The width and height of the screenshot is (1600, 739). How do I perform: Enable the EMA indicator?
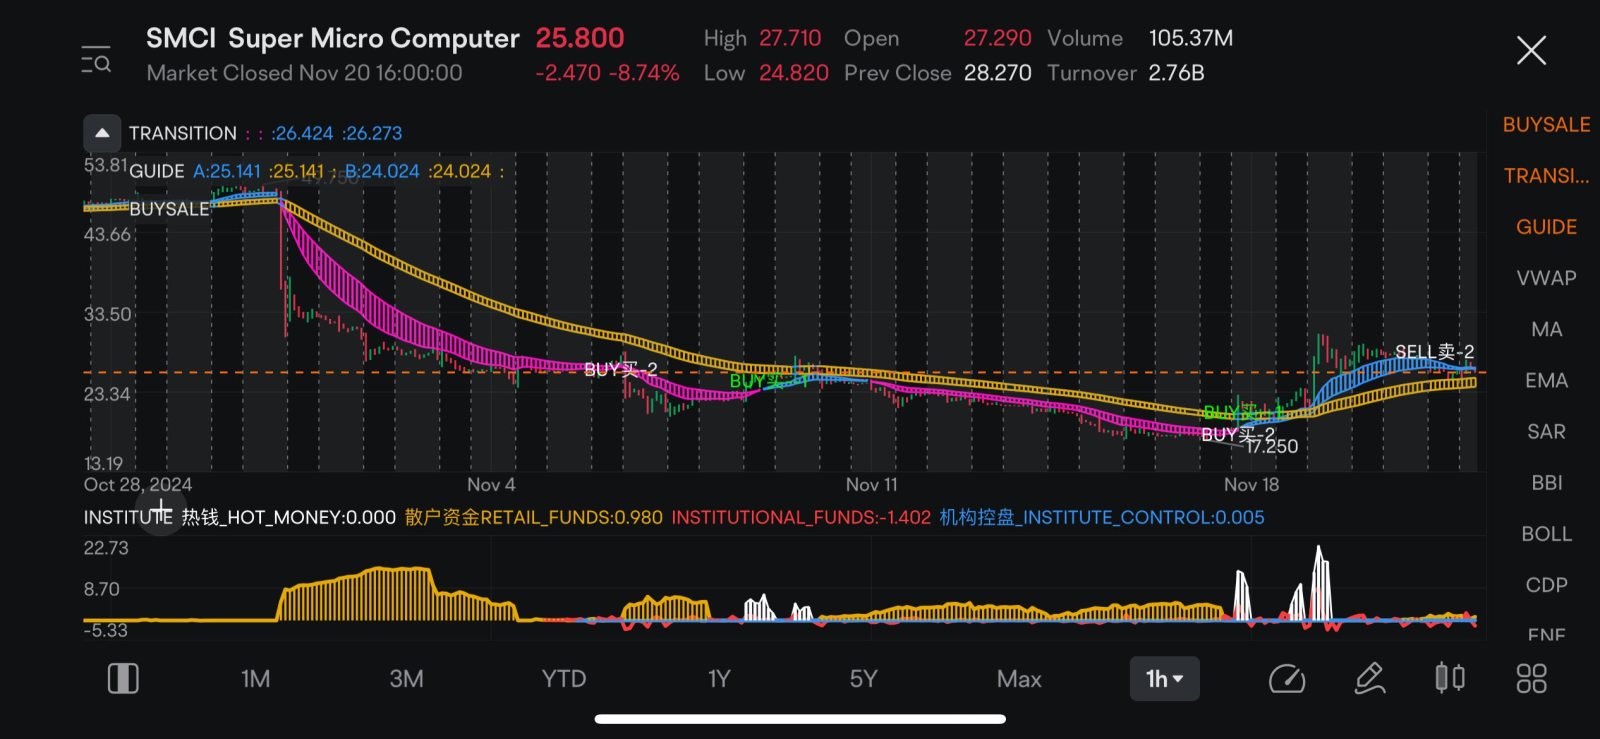coord(1546,380)
